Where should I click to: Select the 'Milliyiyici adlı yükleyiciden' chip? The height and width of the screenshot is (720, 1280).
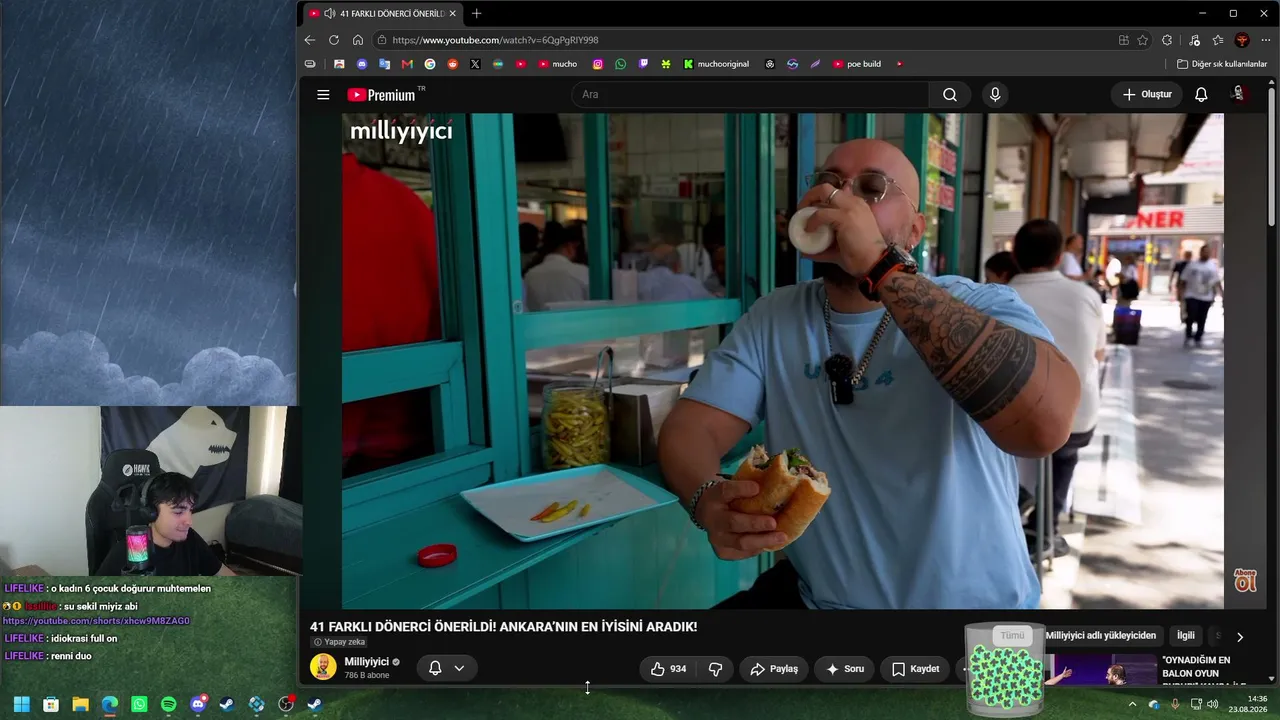click(1101, 636)
